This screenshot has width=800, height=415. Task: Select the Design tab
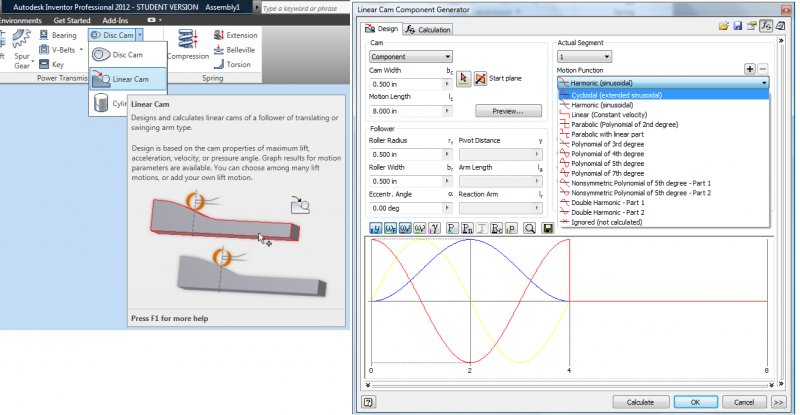click(x=382, y=29)
